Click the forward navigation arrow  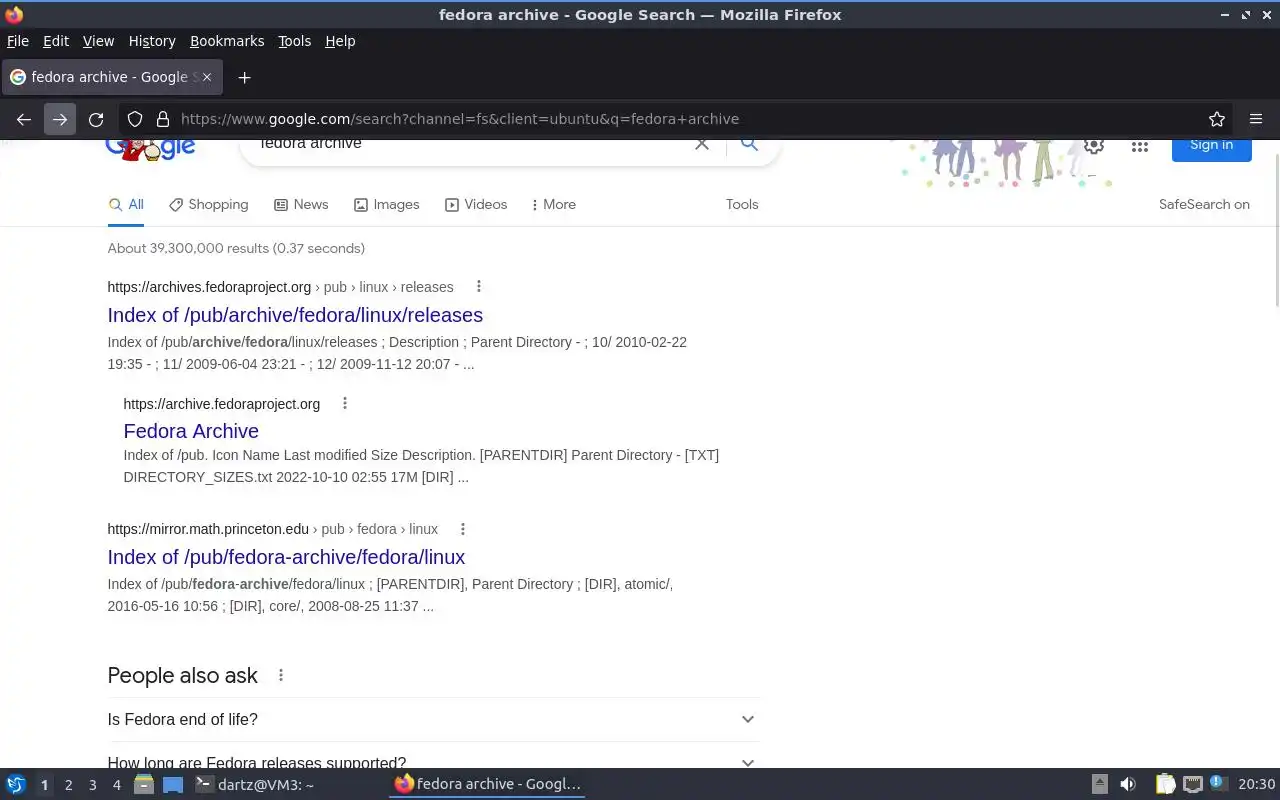[x=60, y=119]
